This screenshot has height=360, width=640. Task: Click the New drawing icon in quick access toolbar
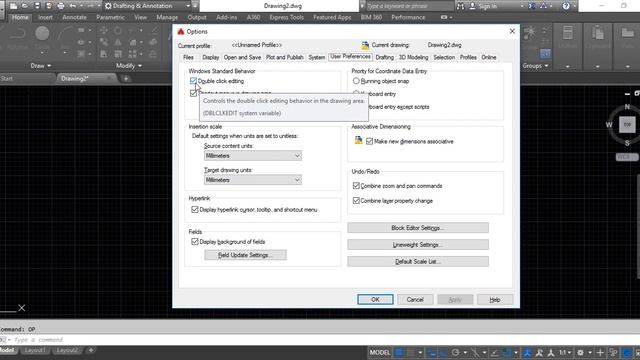pyautogui.click(x=13, y=6)
